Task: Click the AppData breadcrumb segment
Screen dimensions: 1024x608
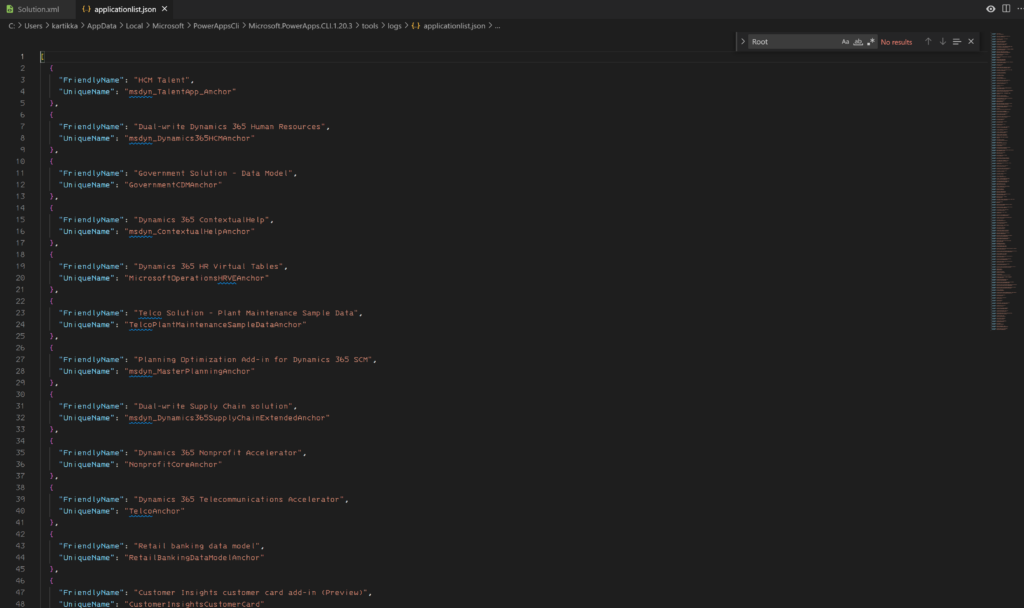Action: 101,25
